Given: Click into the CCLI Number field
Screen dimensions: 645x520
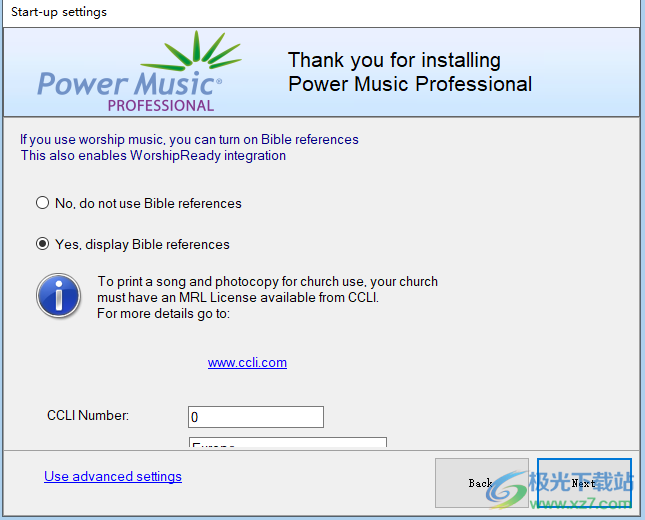Looking at the screenshot, I should coord(256,417).
